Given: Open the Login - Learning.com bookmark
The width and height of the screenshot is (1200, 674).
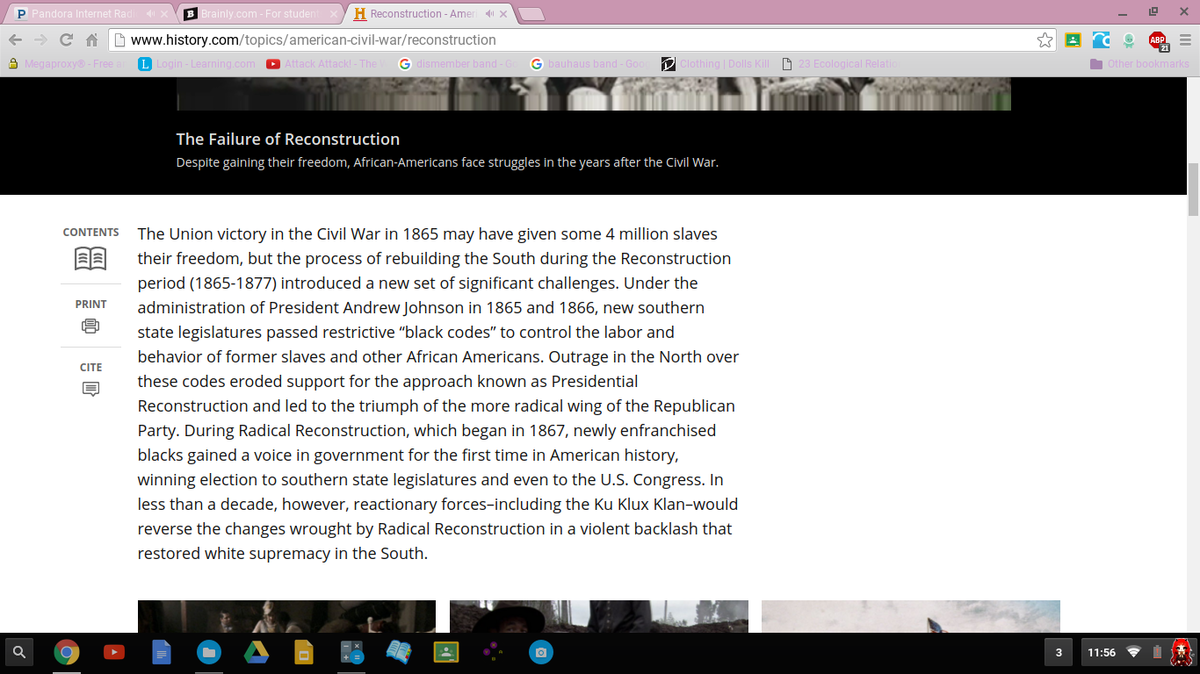Looking at the screenshot, I should click(x=197, y=64).
